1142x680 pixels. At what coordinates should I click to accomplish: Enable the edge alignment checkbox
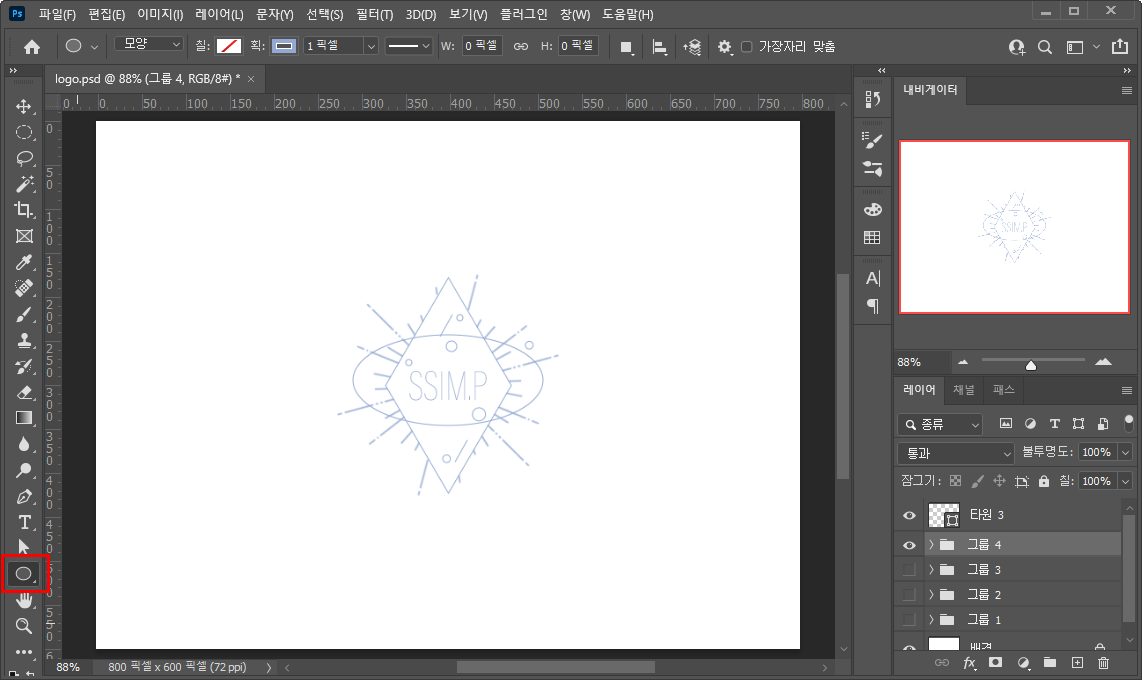click(x=747, y=47)
